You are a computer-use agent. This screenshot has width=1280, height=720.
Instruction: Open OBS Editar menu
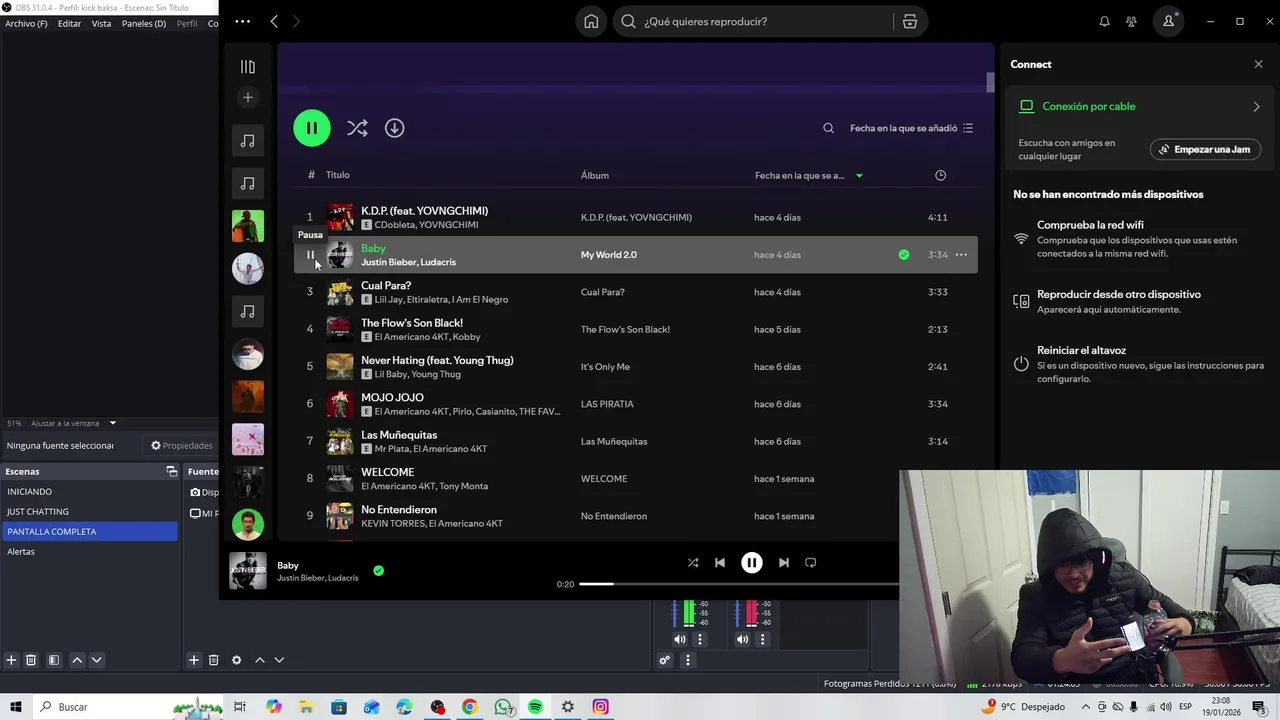click(x=69, y=23)
